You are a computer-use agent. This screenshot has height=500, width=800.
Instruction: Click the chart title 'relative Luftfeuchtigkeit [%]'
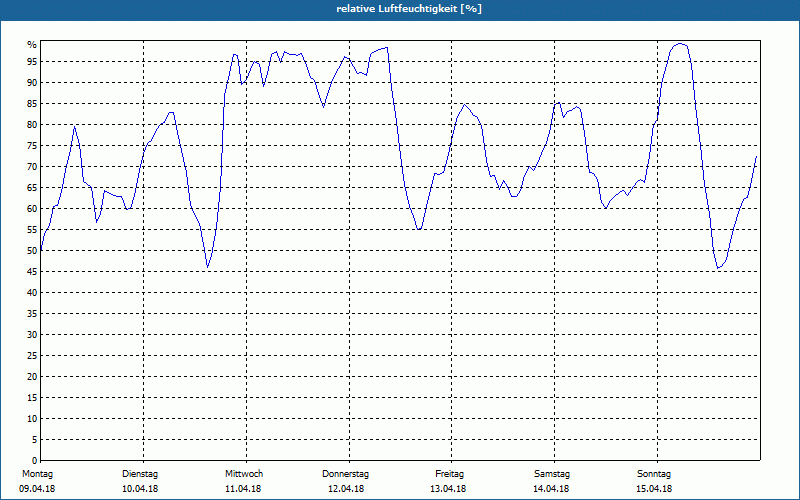point(409,9)
